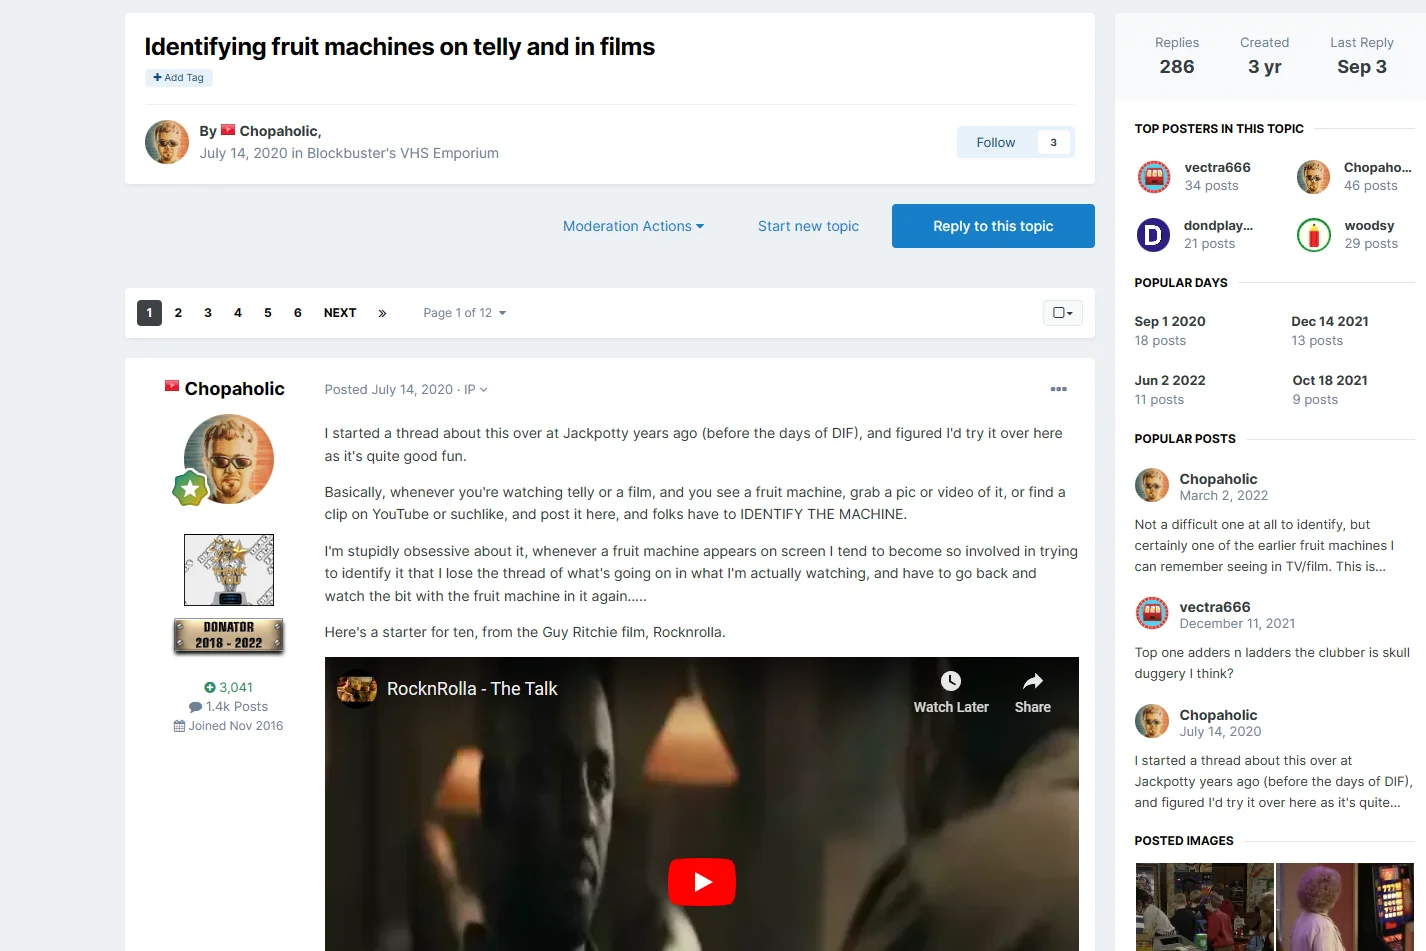The image size is (1426, 951).
Task: Click Chopaholic author name in header
Action: [279, 131]
